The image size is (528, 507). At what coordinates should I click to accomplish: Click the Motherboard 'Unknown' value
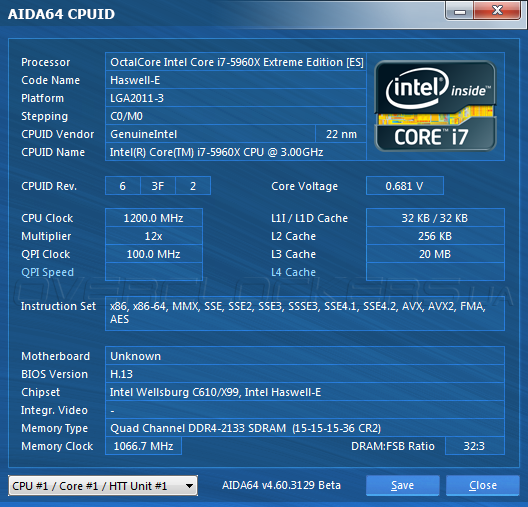(305, 356)
